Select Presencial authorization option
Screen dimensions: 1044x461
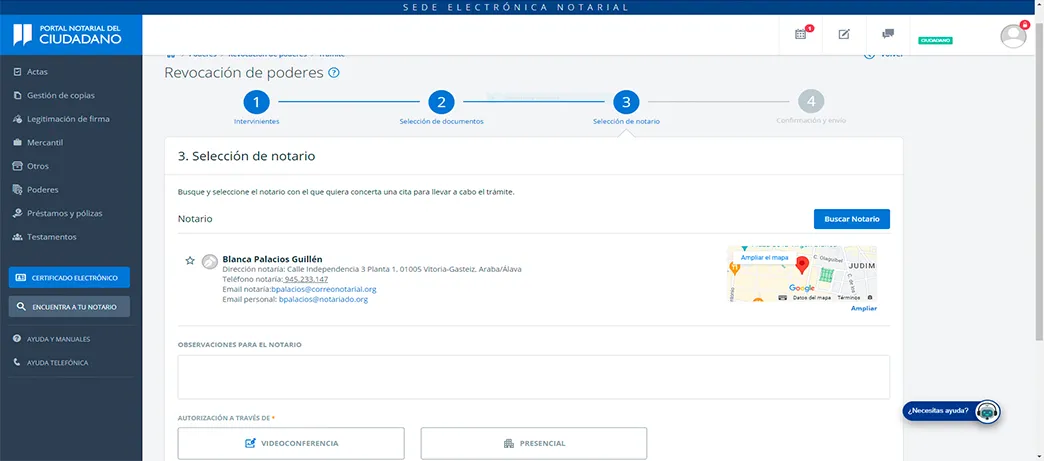point(534,443)
